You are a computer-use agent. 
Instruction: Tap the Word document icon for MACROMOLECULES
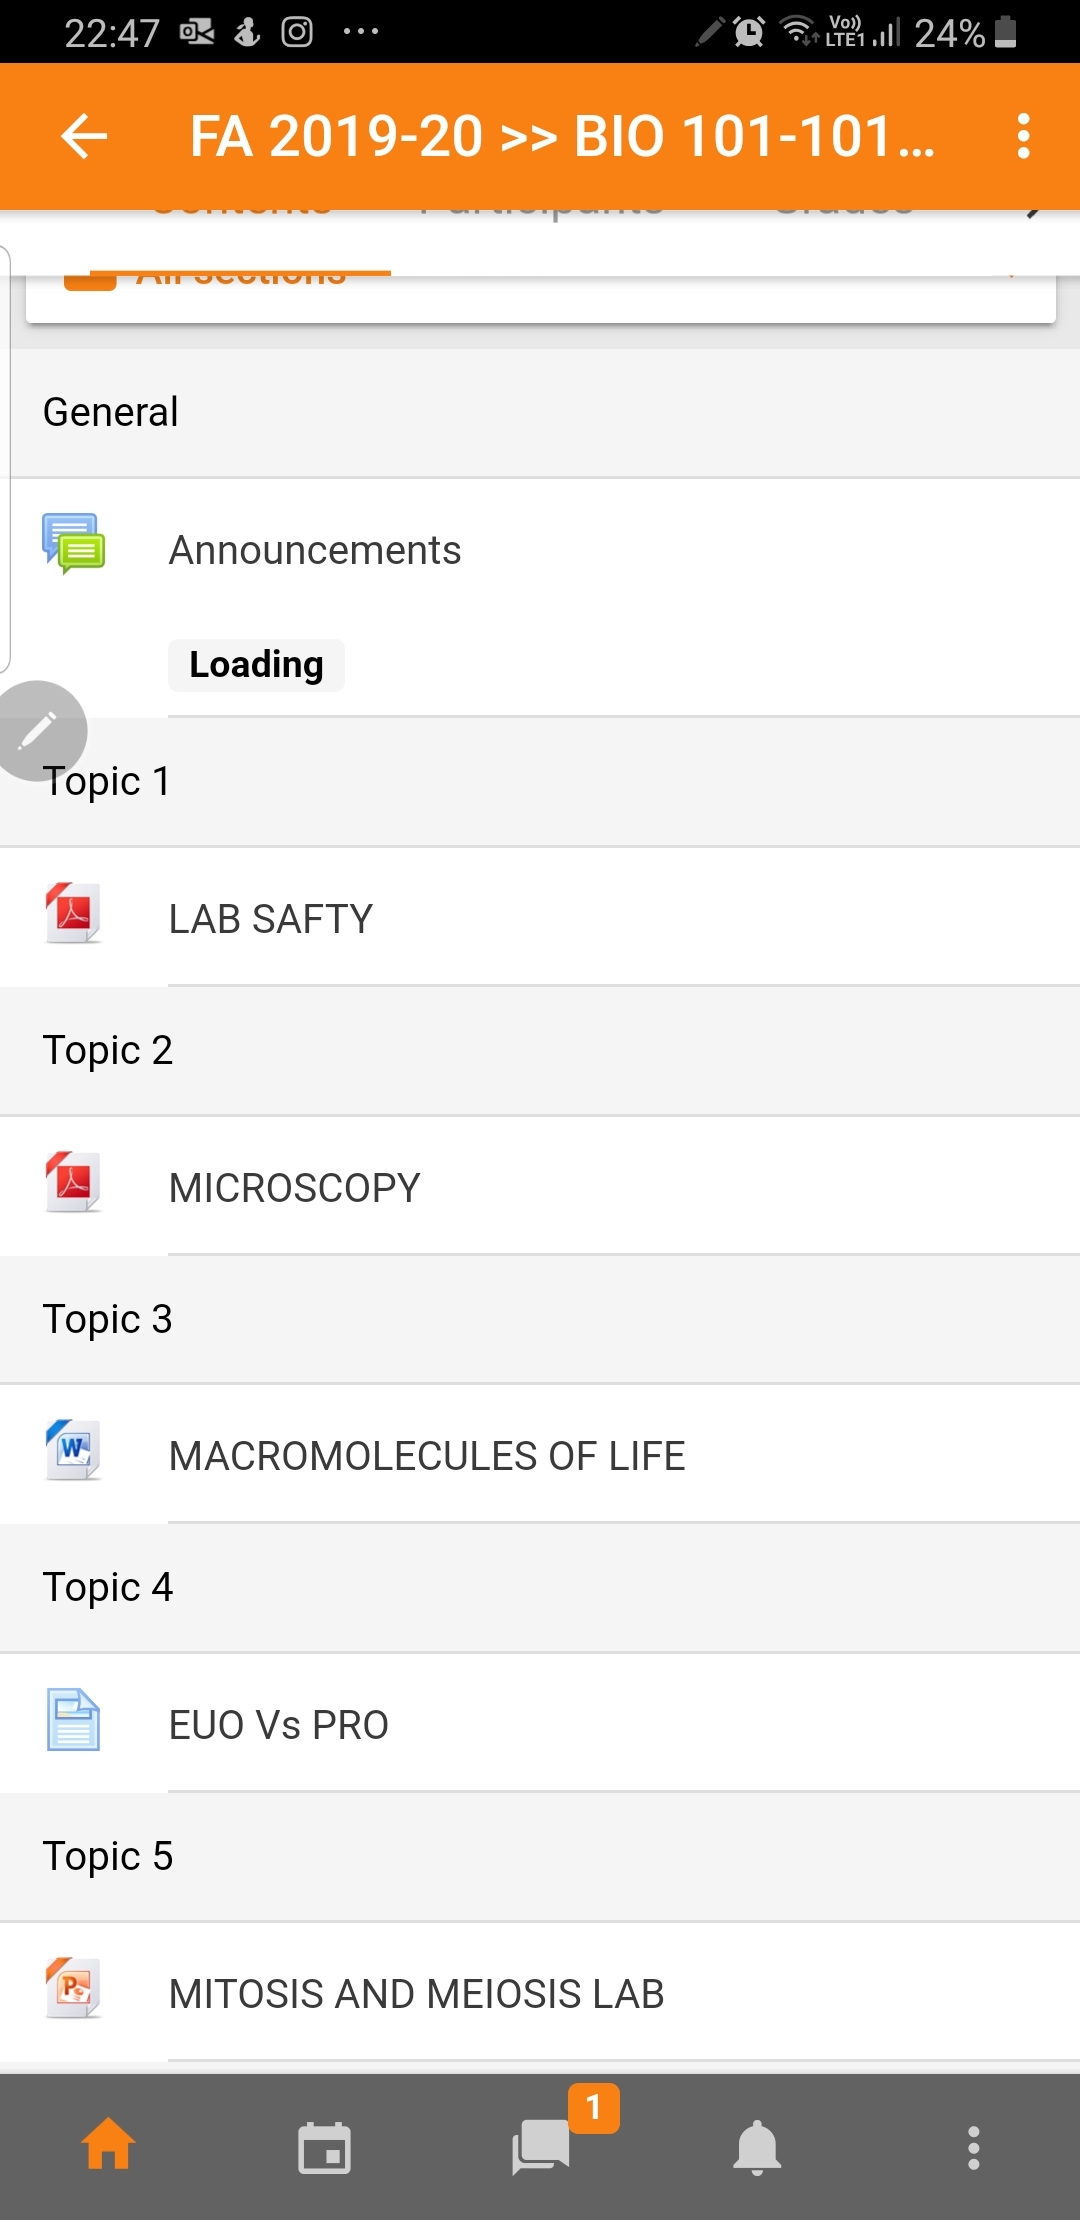[x=73, y=1449]
